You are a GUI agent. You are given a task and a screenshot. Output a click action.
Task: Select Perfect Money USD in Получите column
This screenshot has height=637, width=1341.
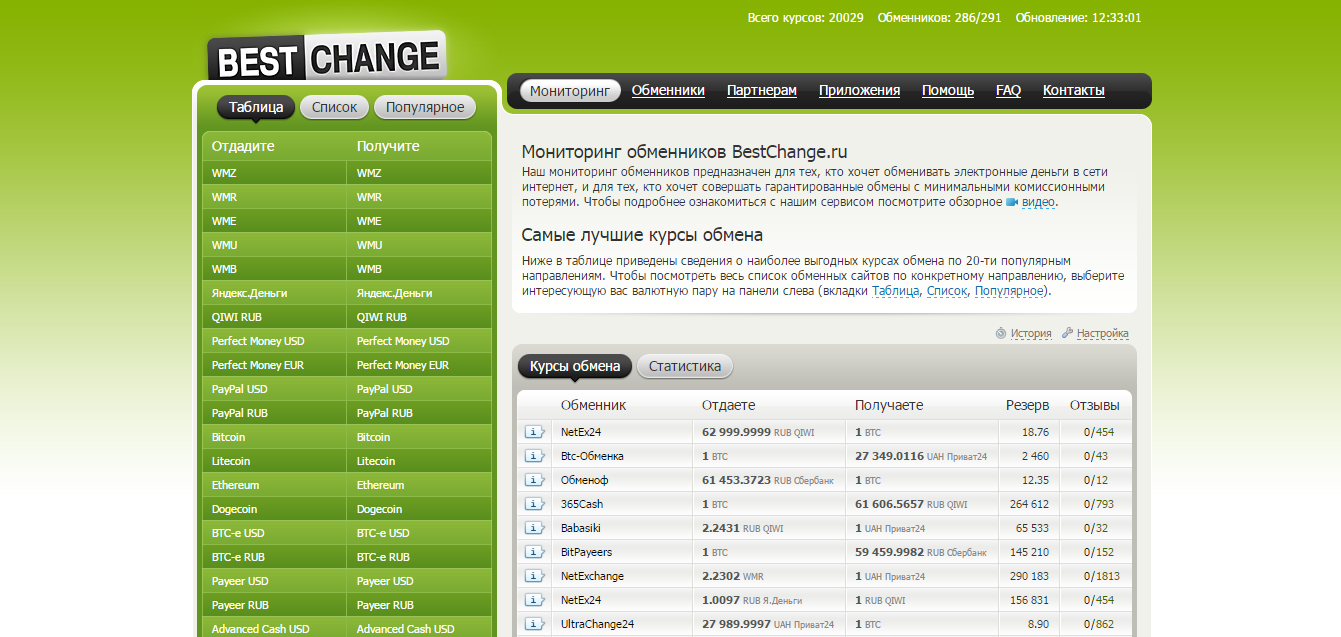(x=419, y=341)
